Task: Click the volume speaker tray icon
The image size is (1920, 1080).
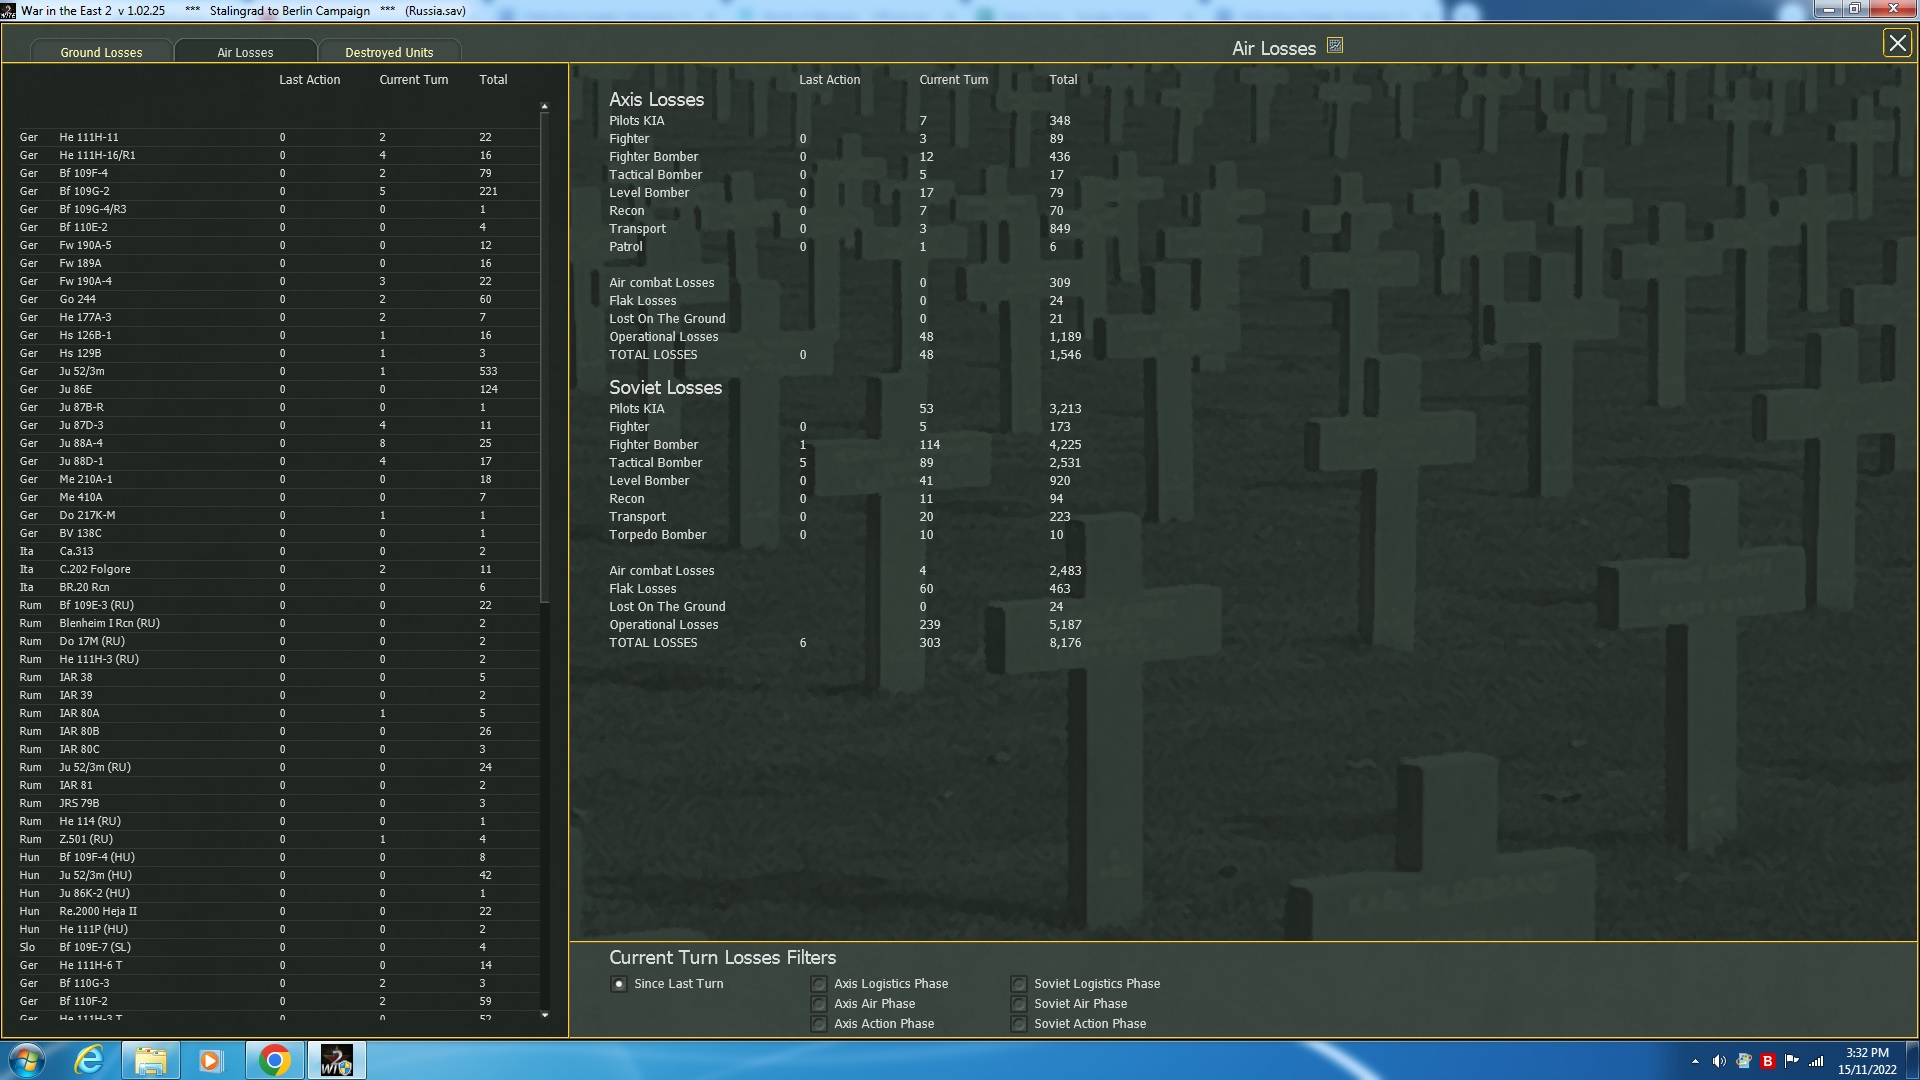Action: 1718,1061
